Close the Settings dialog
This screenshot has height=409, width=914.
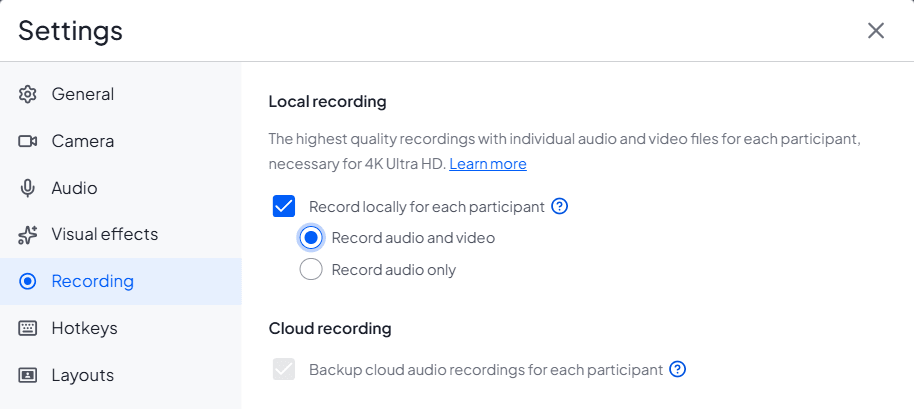click(x=876, y=31)
